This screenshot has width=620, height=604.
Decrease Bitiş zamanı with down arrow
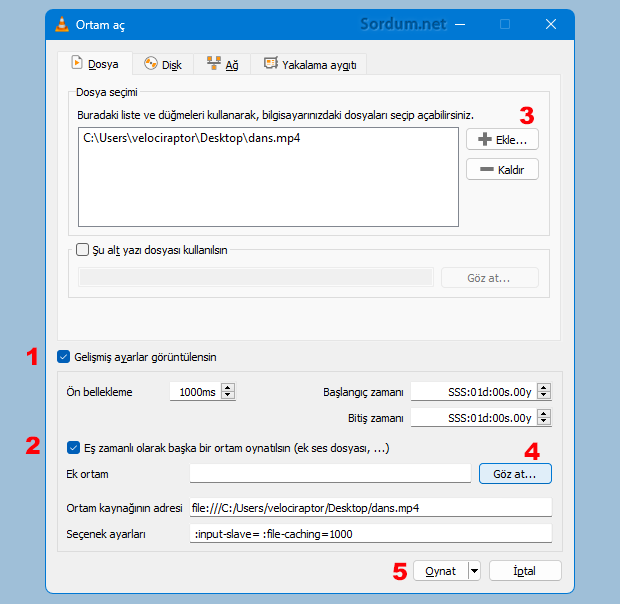point(544,422)
